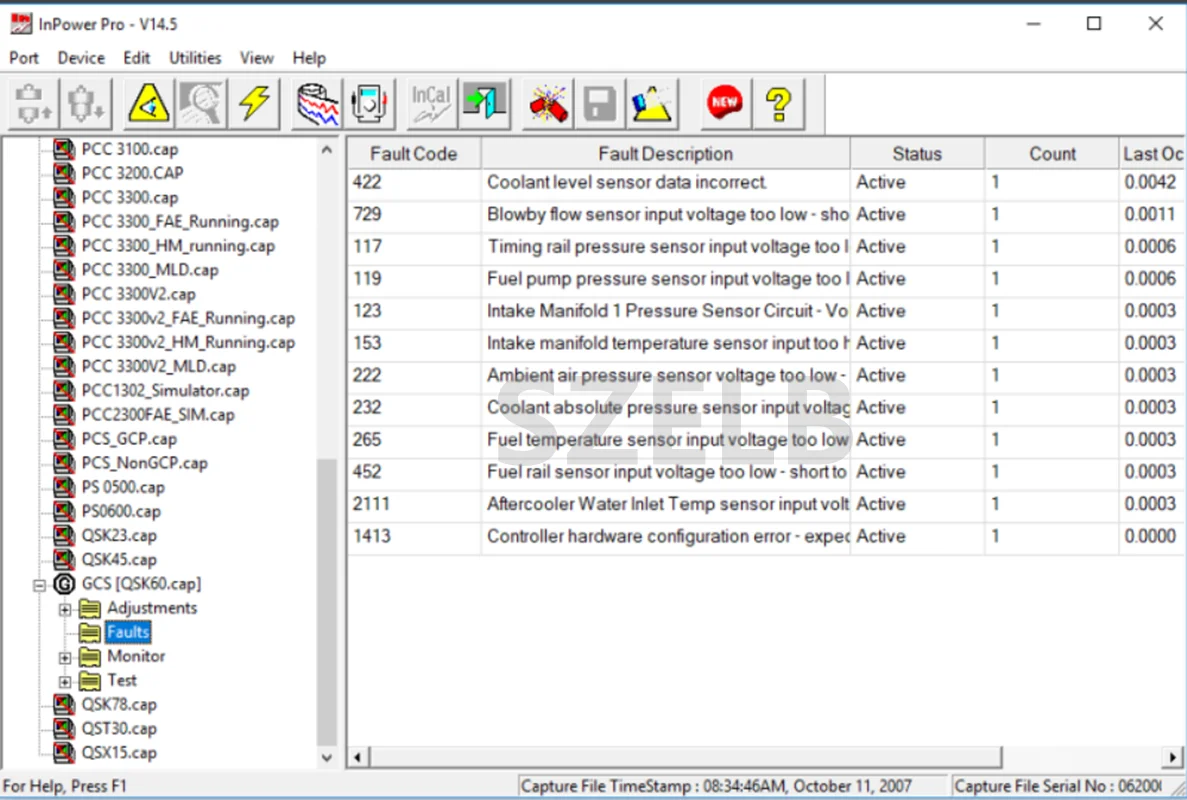Open the Device menu
1187x800 pixels.
81,58
